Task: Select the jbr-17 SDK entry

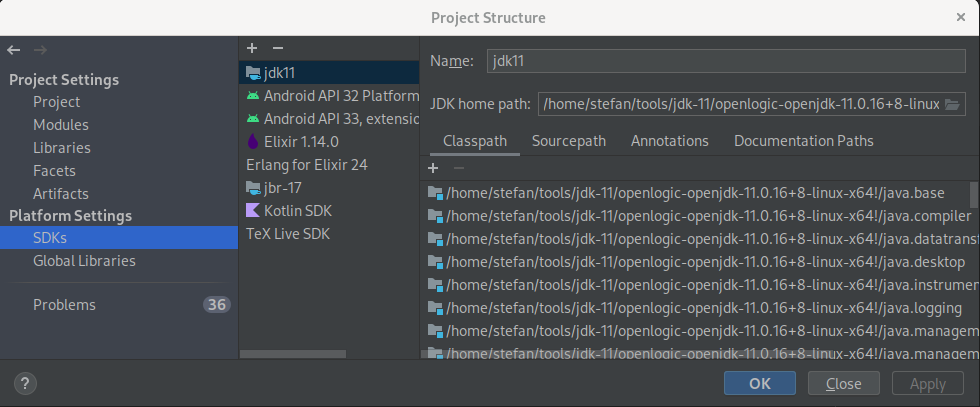Action: [283, 188]
